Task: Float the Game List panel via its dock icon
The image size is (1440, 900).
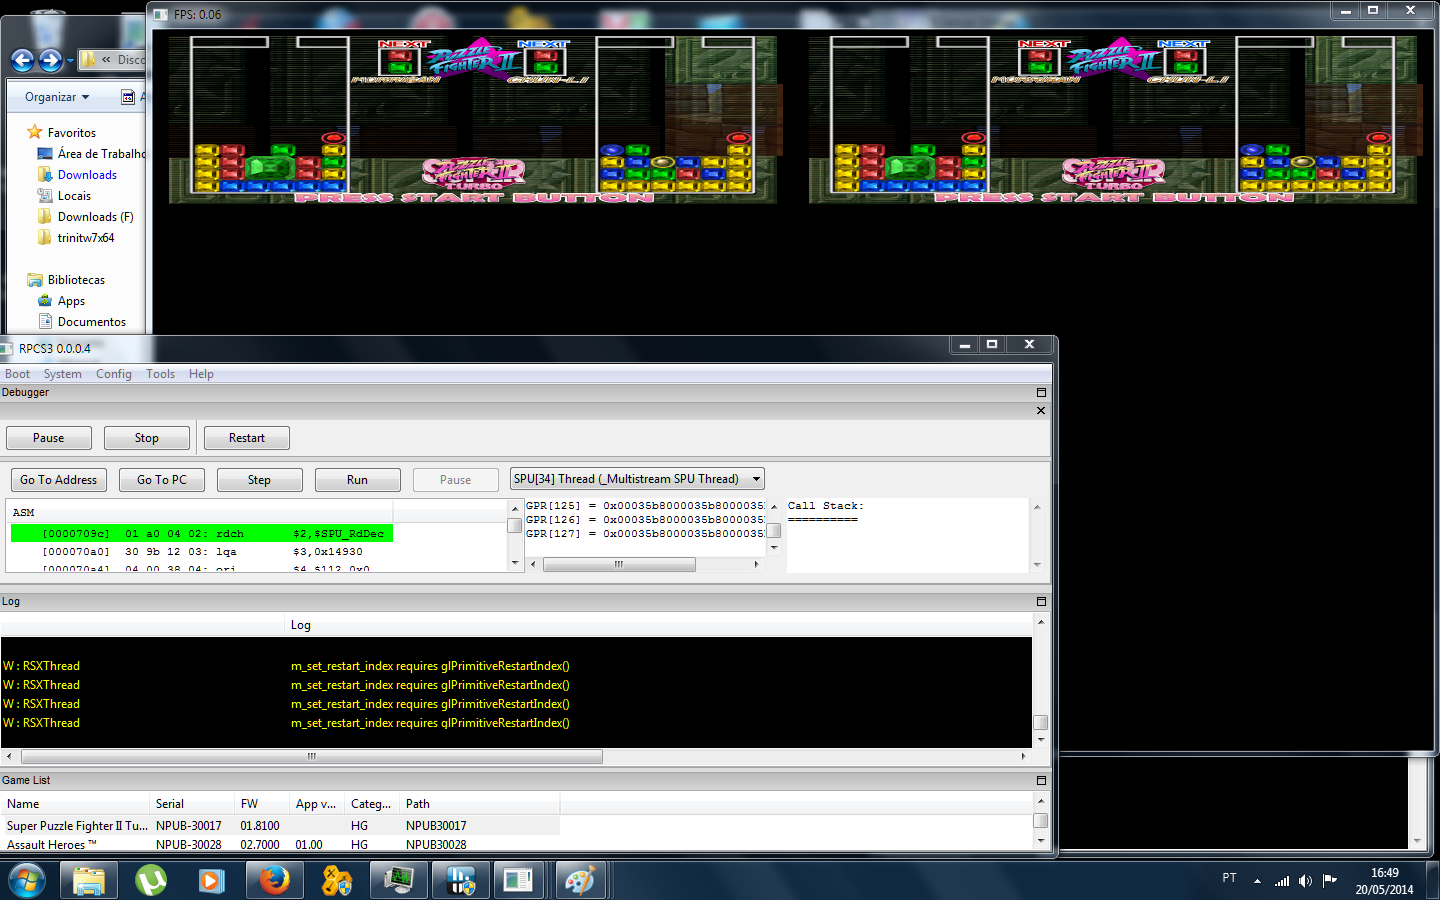Action: 1040,781
